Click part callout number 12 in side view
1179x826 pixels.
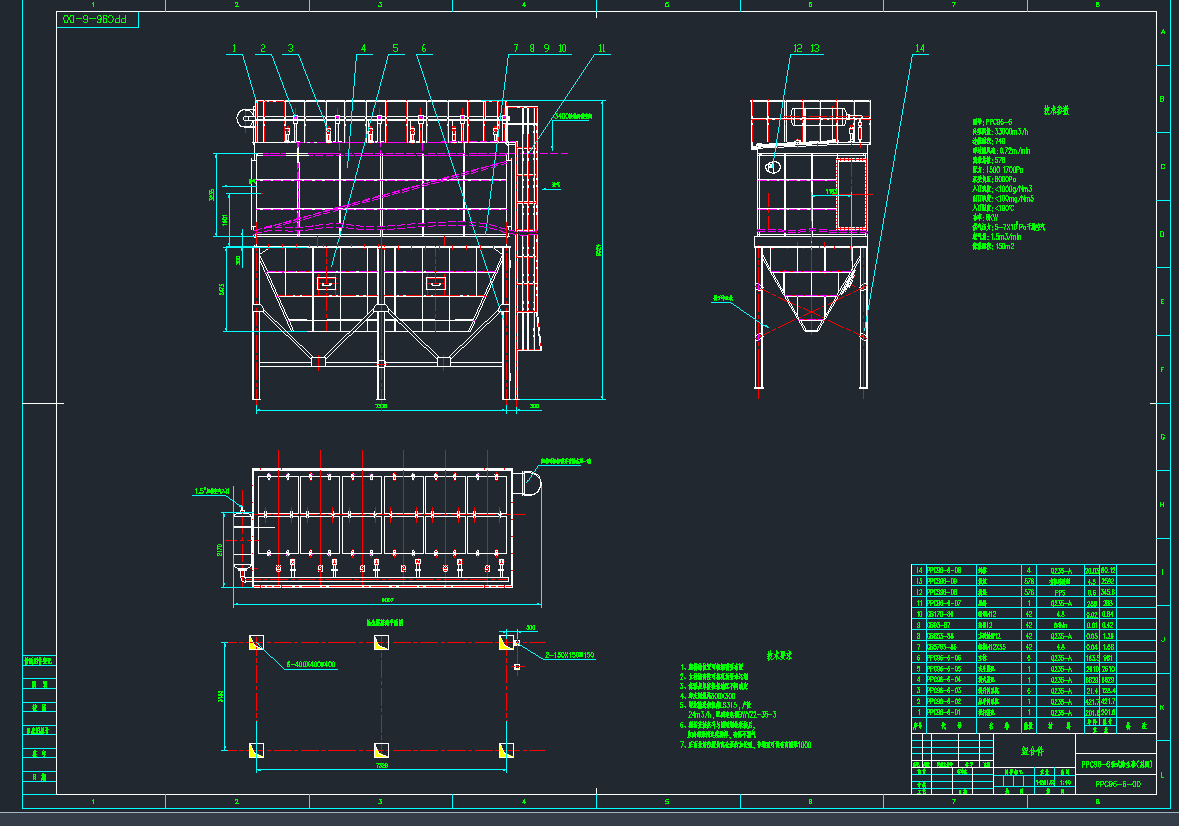point(798,48)
